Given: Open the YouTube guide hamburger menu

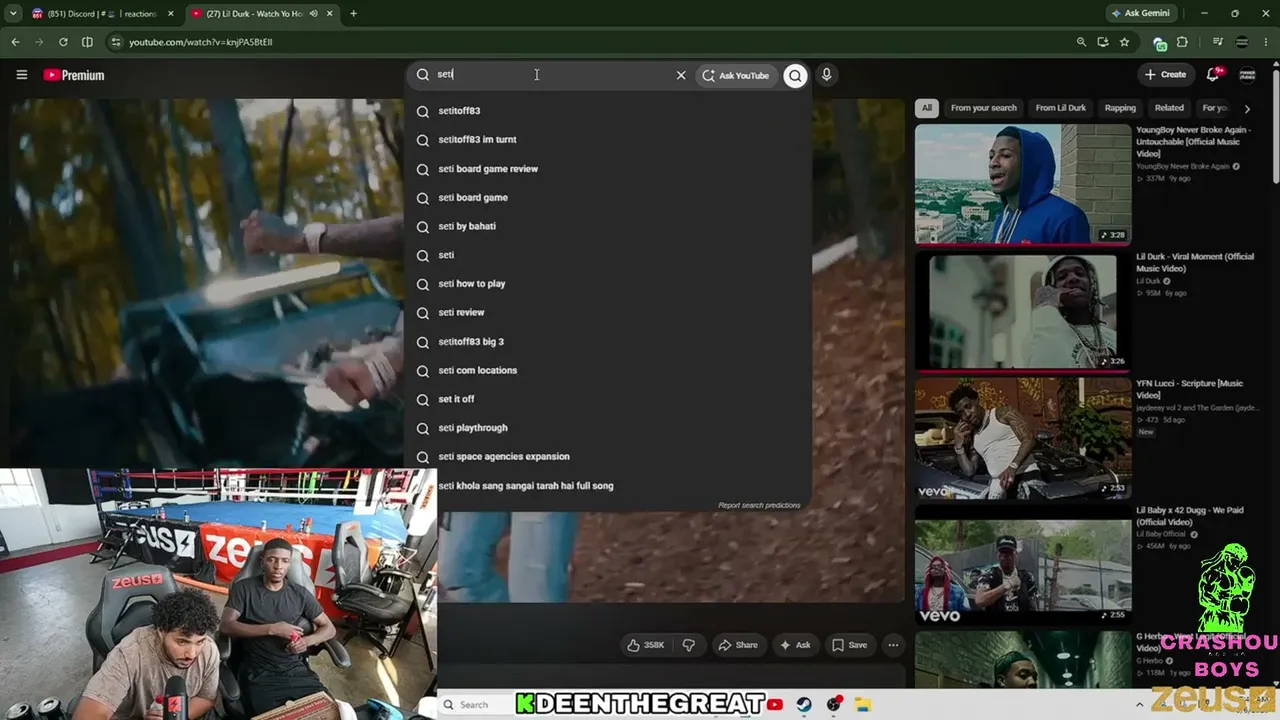Looking at the screenshot, I should pos(22,75).
